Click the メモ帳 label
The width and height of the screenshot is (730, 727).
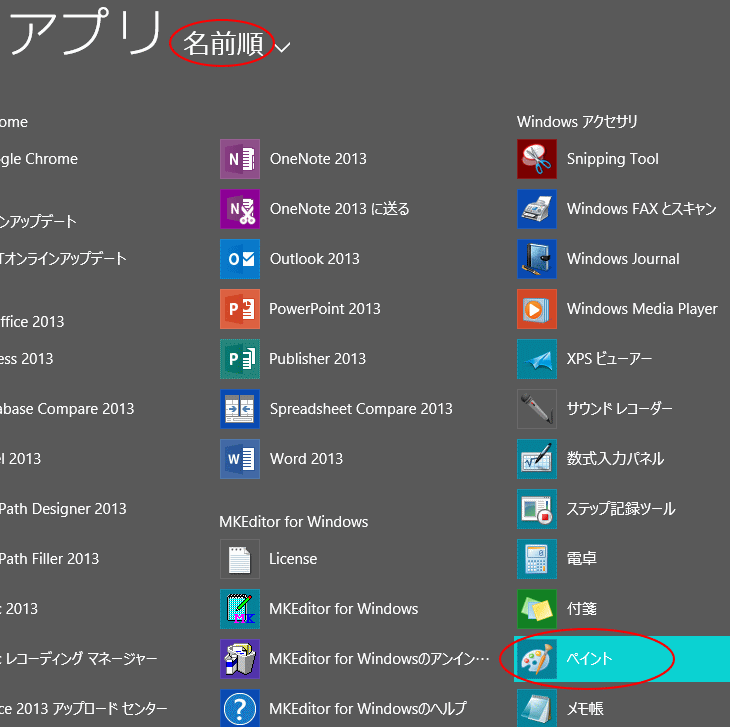585,708
